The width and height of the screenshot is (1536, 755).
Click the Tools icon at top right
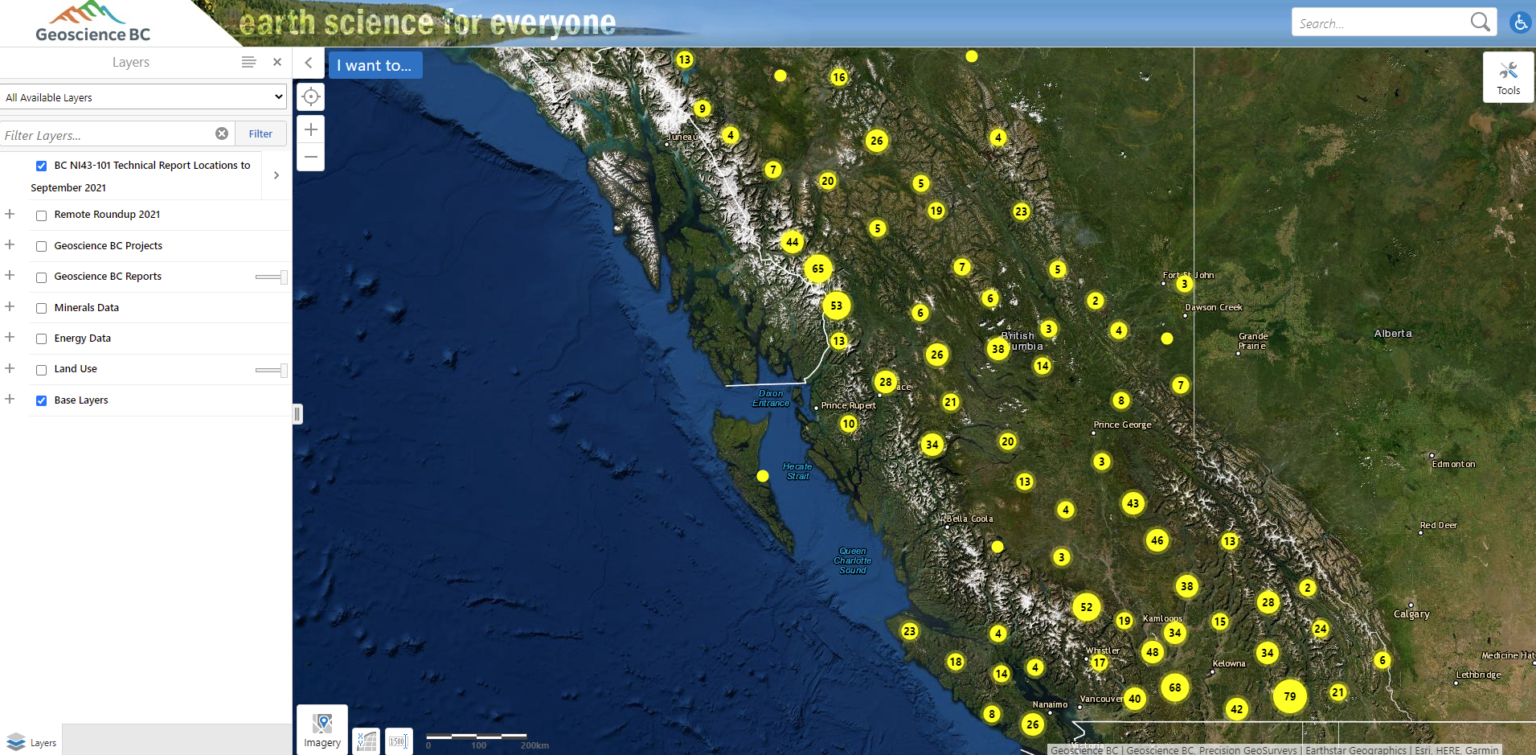1508,77
